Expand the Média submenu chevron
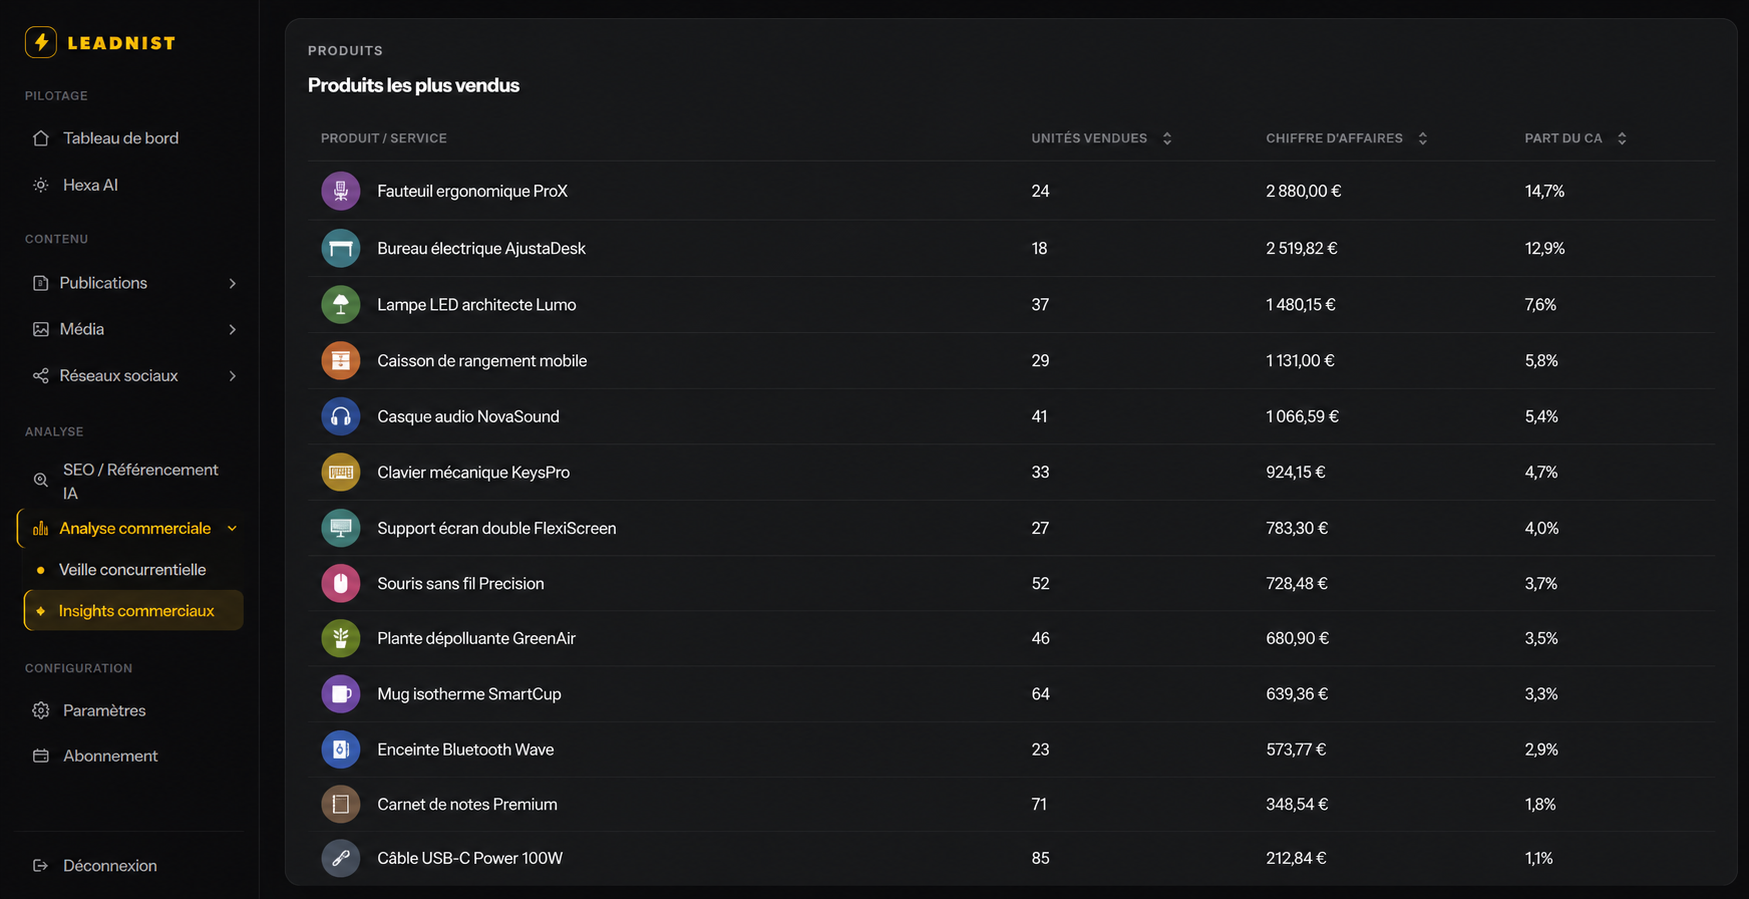Screen dimensions: 1749x899 232,329
